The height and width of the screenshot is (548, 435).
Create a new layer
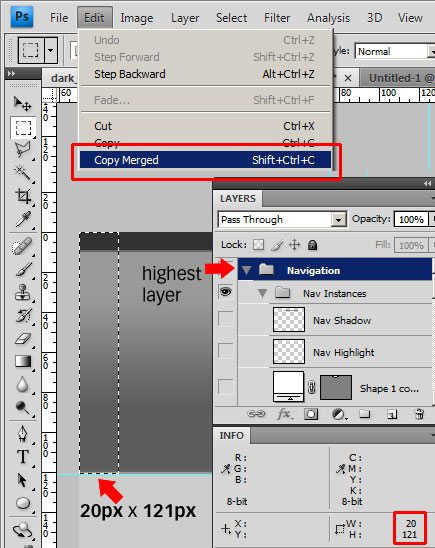click(x=392, y=414)
